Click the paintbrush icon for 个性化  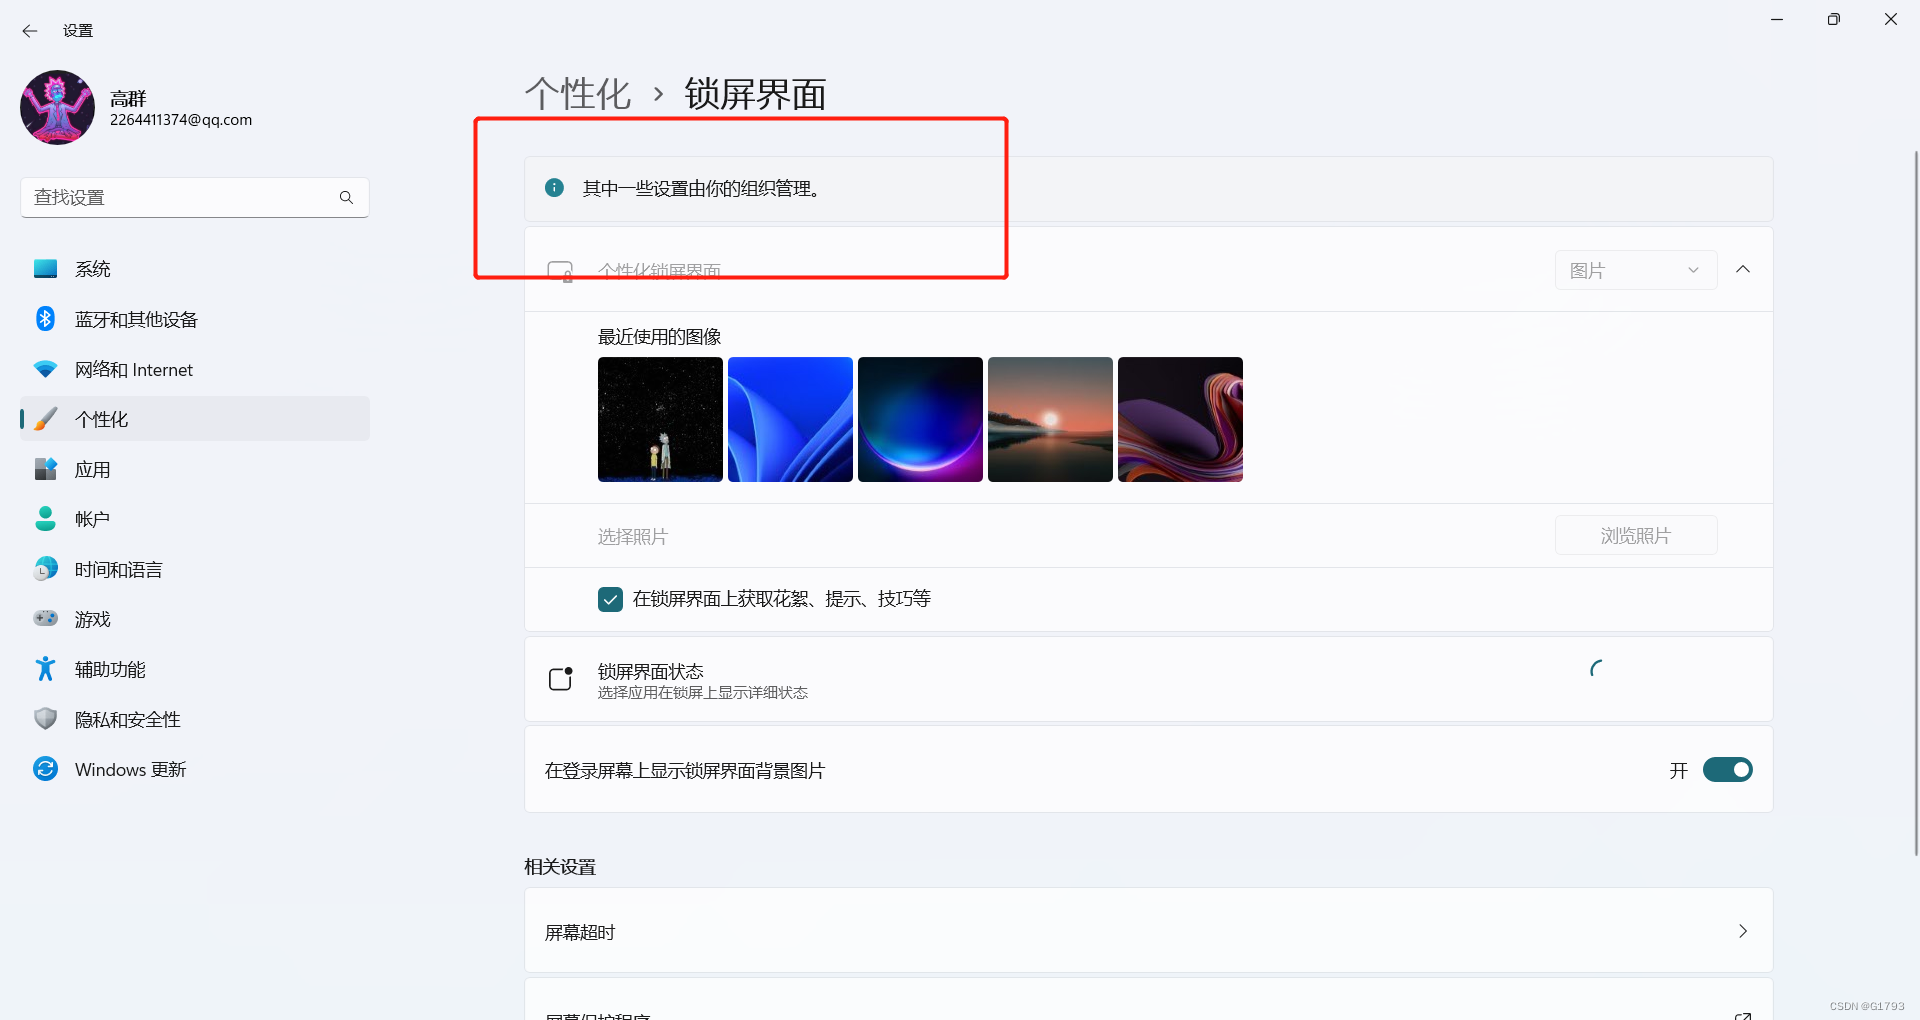pyautogui.click(x=45, y=419)
